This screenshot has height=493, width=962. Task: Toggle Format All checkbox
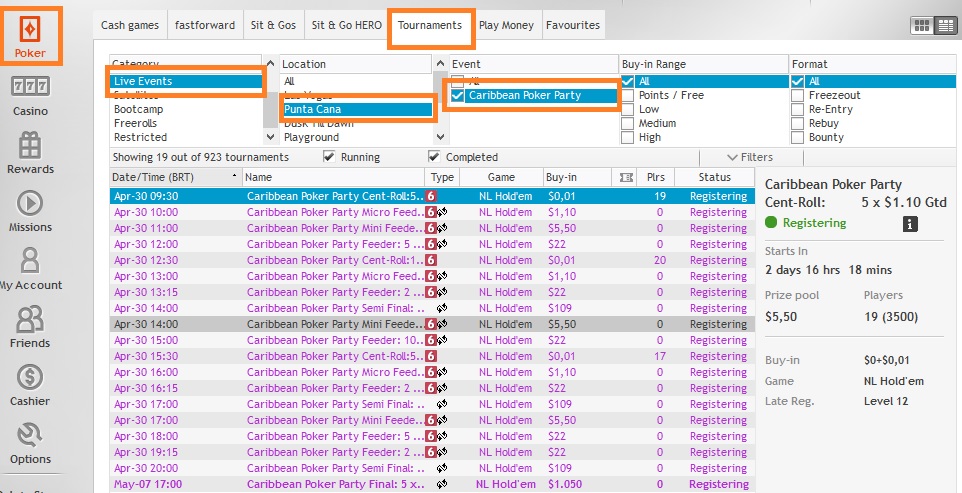pyautogui.click(x=797, y=81)
